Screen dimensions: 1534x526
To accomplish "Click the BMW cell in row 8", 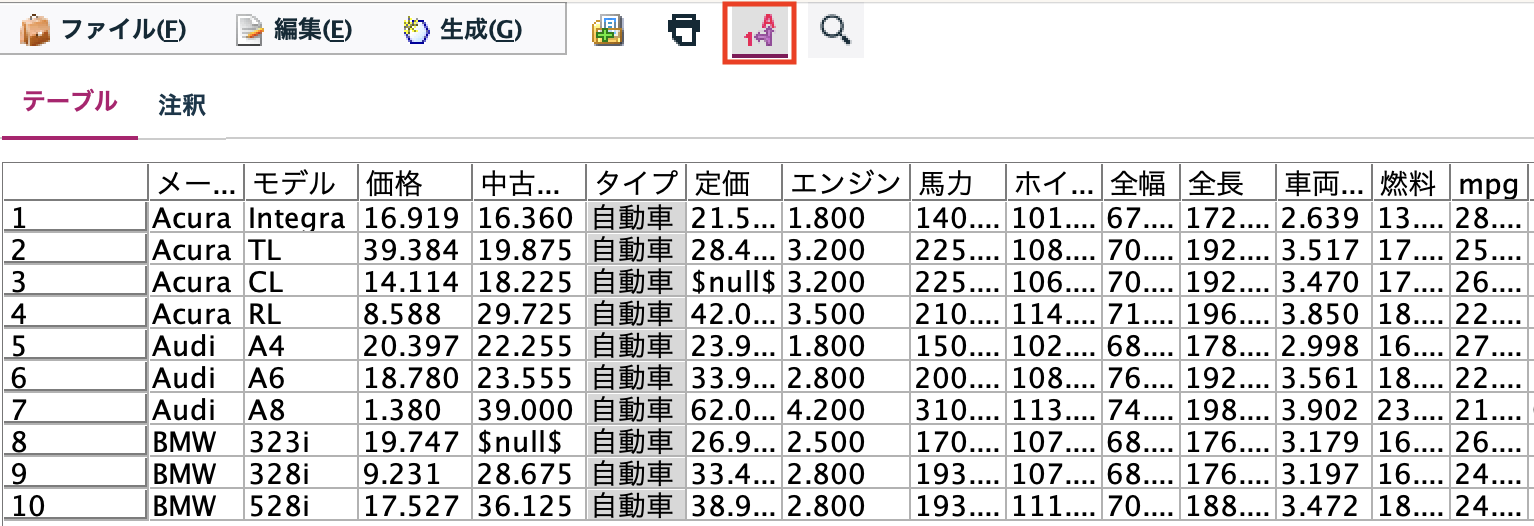I will pyautogui.click(x=197, y=441).
